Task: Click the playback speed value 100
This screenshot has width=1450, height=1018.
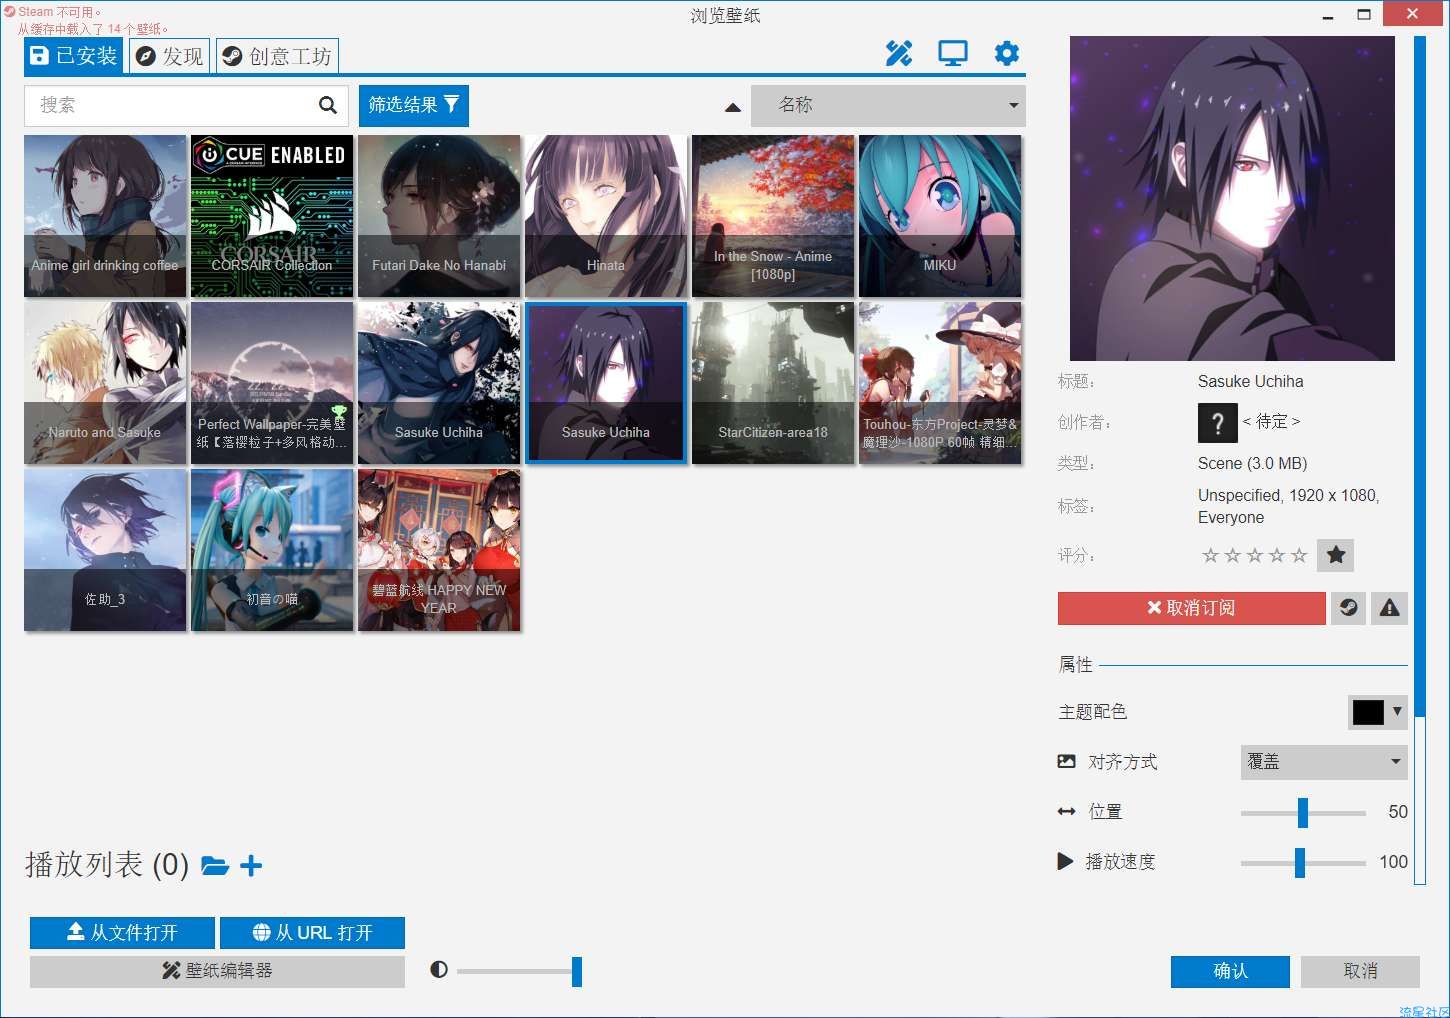Action: coord(1393,862)
